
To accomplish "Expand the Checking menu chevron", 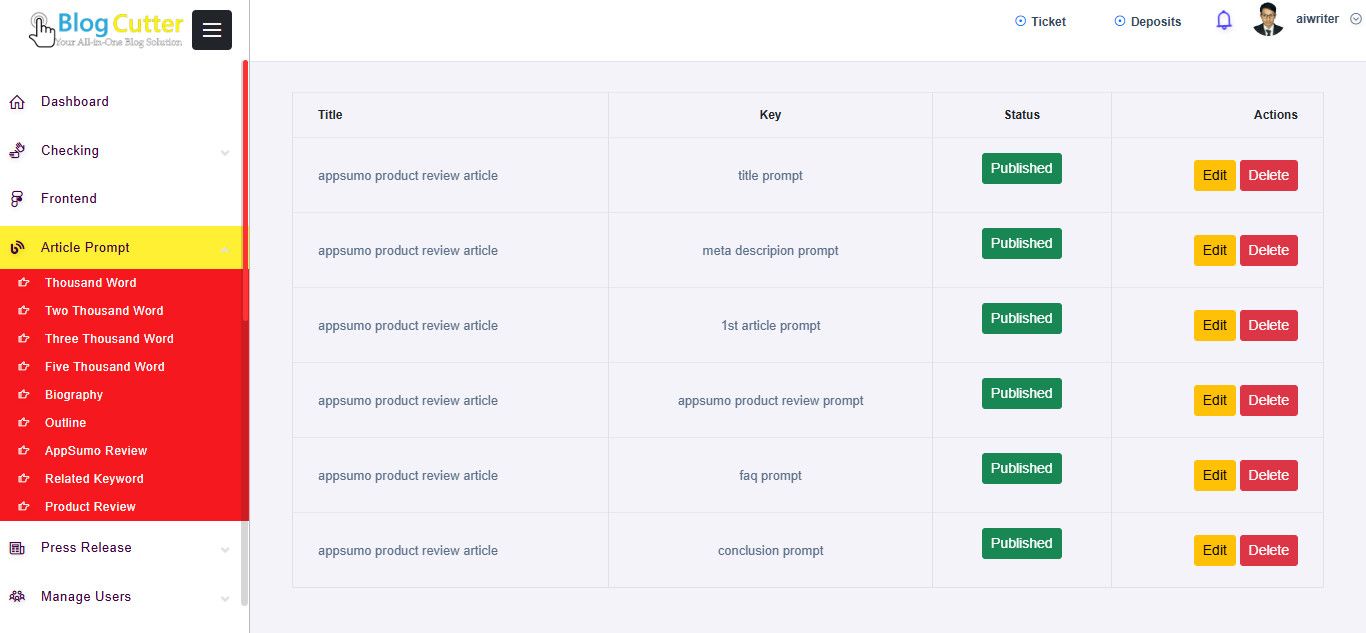I will [225, 152].
